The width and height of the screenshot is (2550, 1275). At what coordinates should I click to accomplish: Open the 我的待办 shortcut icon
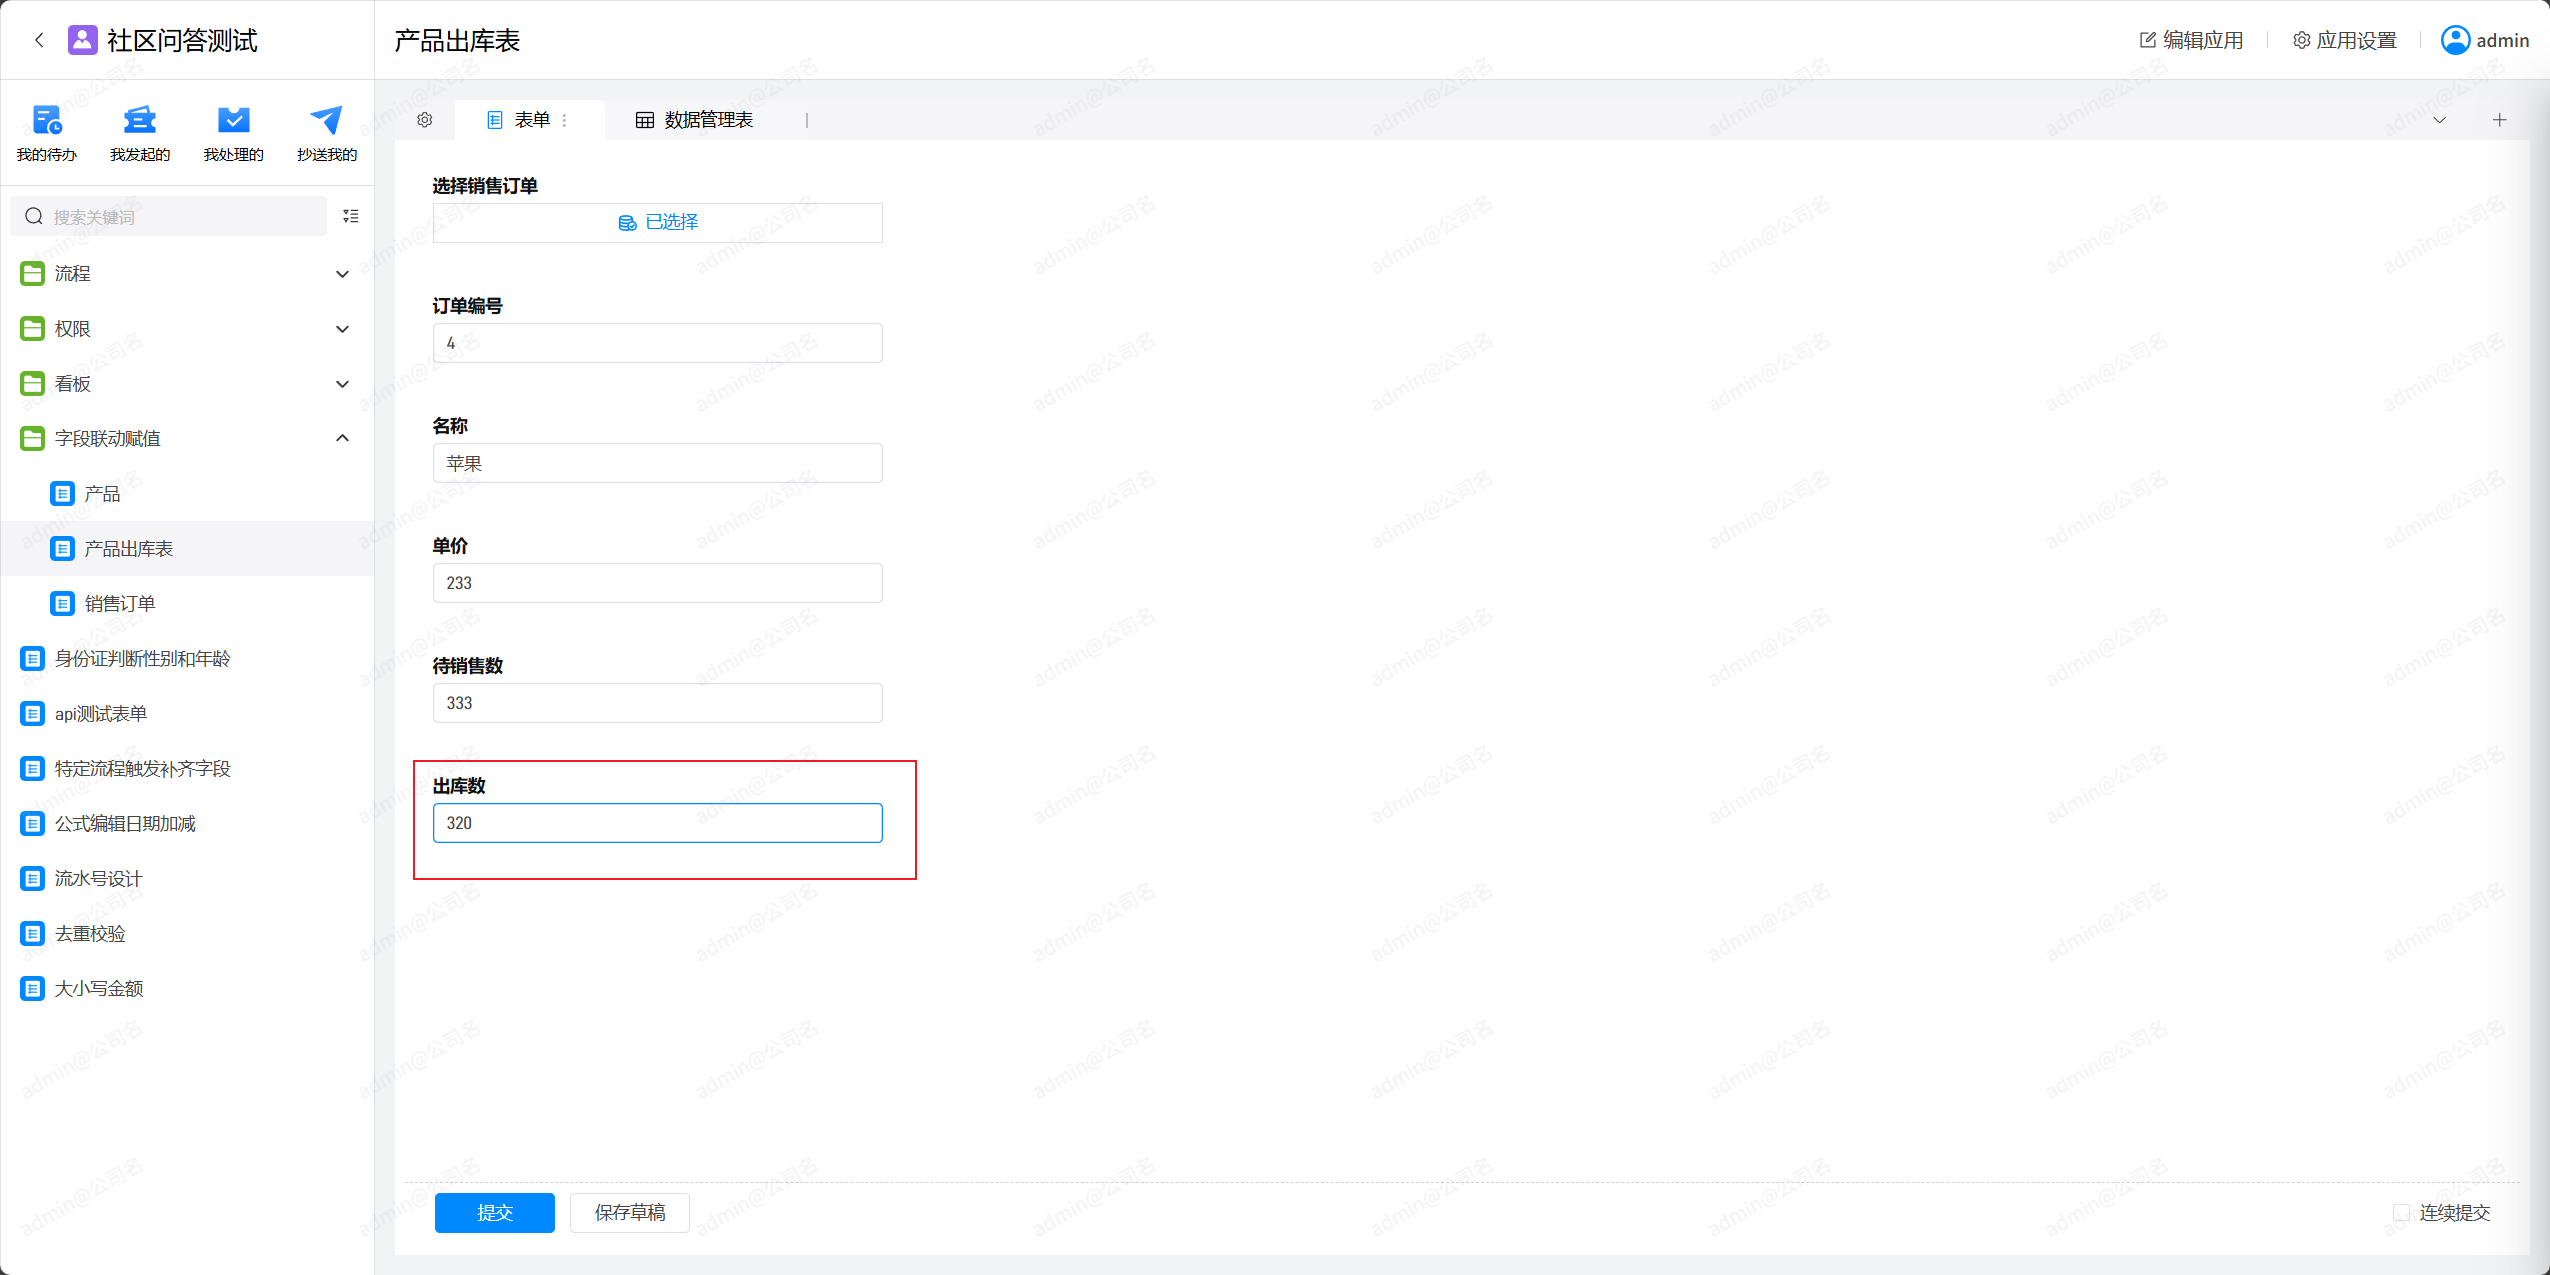coord(47,121)
